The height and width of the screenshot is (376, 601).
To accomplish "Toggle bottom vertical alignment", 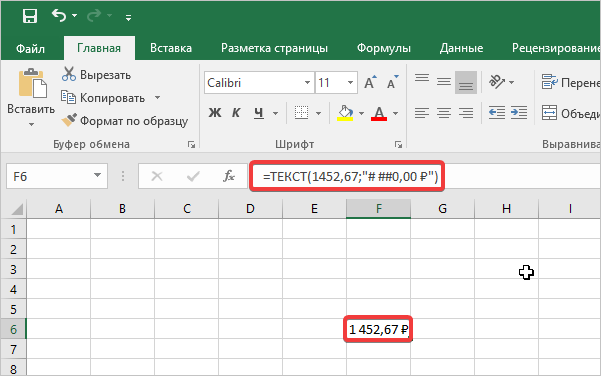I will 466,82.
